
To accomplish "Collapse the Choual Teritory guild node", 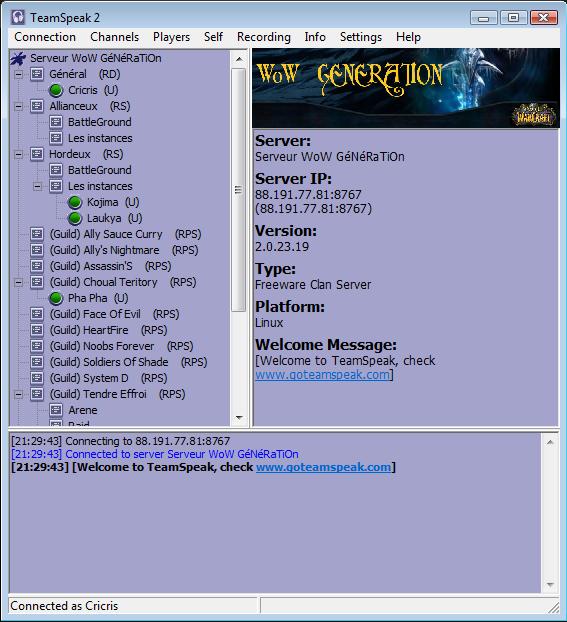I will point(18,282).
